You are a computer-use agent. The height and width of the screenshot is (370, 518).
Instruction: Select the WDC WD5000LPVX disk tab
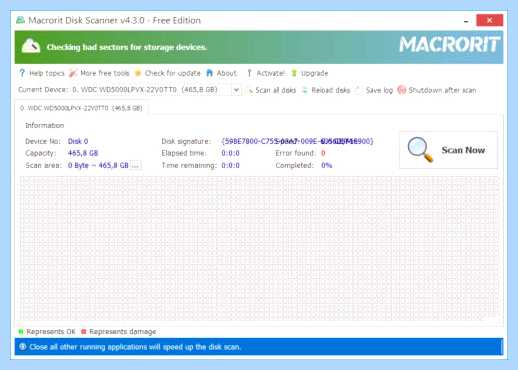81,108
